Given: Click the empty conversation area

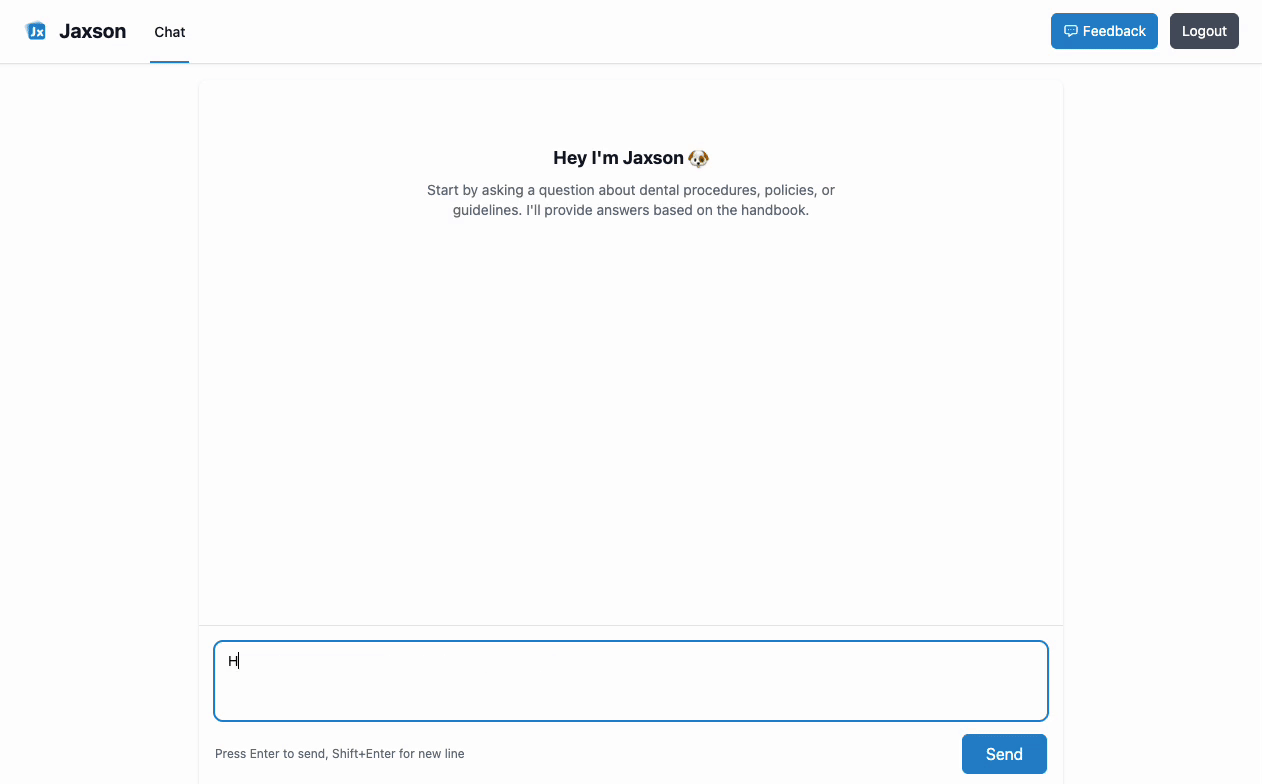Looking at the screenshot, I should coord(631,420).
